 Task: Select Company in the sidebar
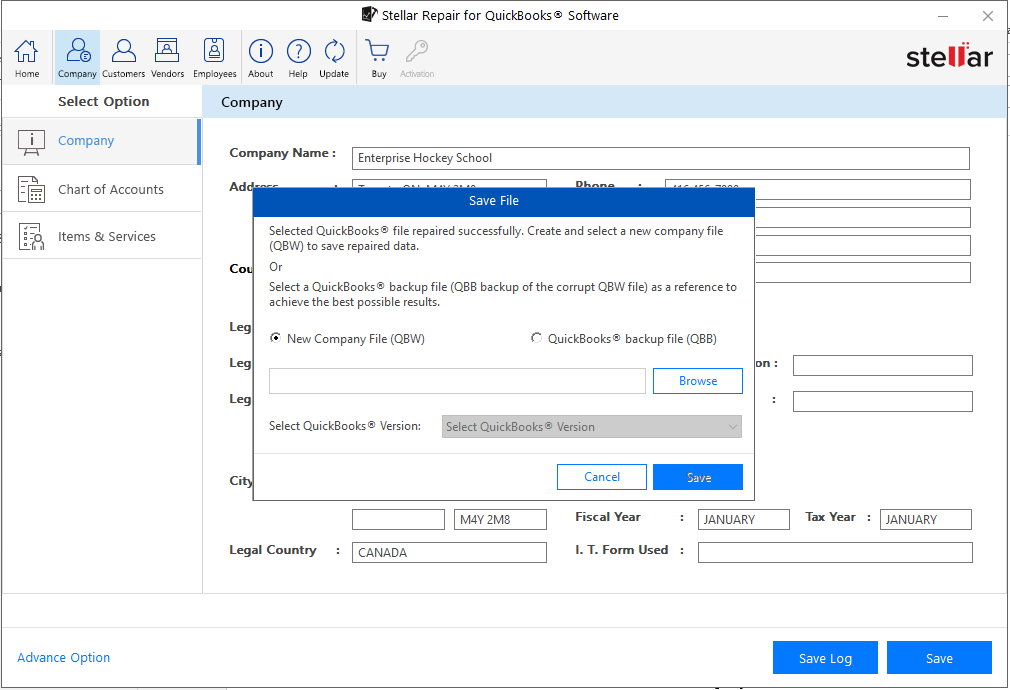coord(101,141)
